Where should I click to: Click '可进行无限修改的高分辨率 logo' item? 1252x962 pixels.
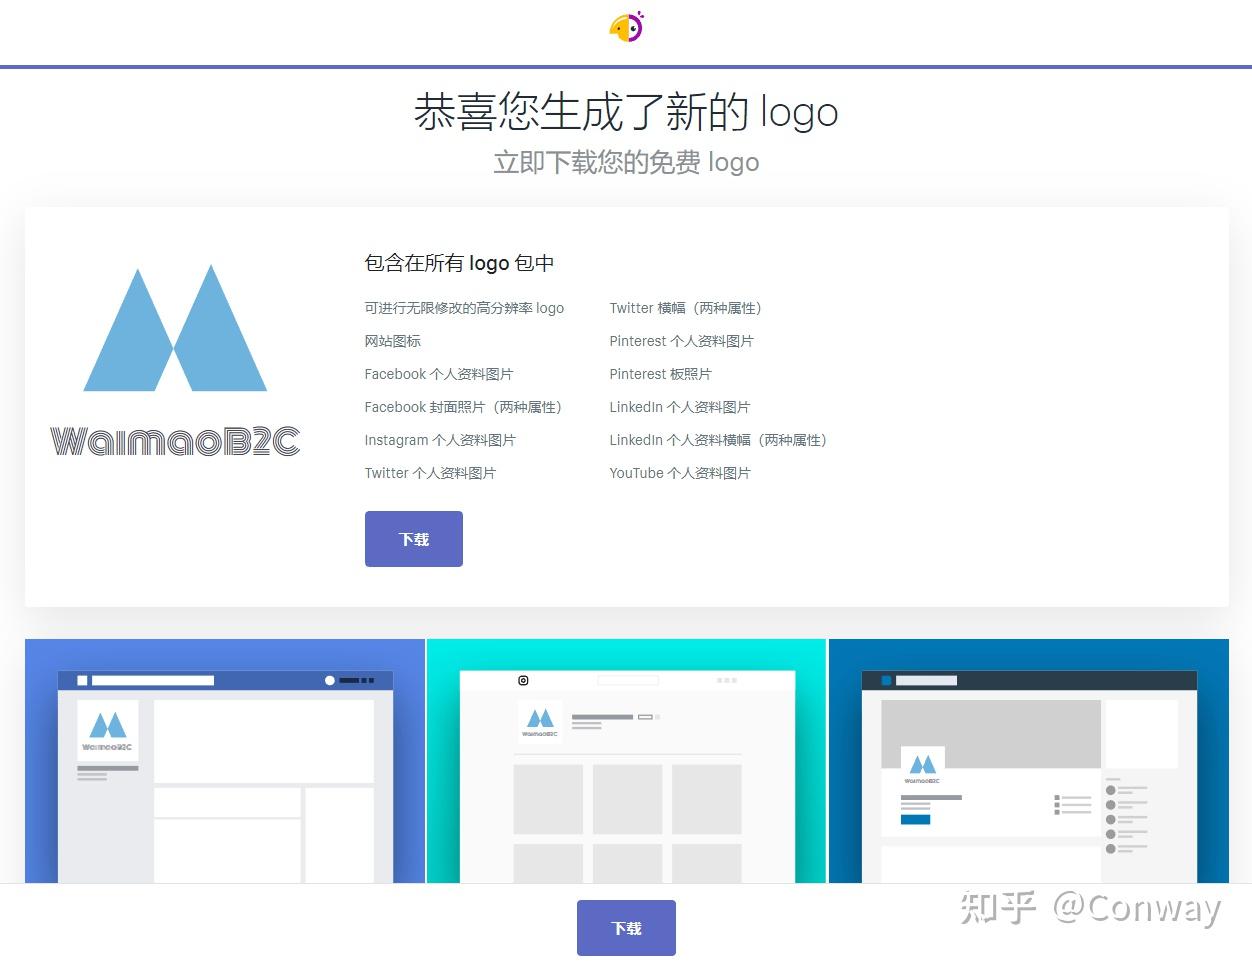(465, 308)
